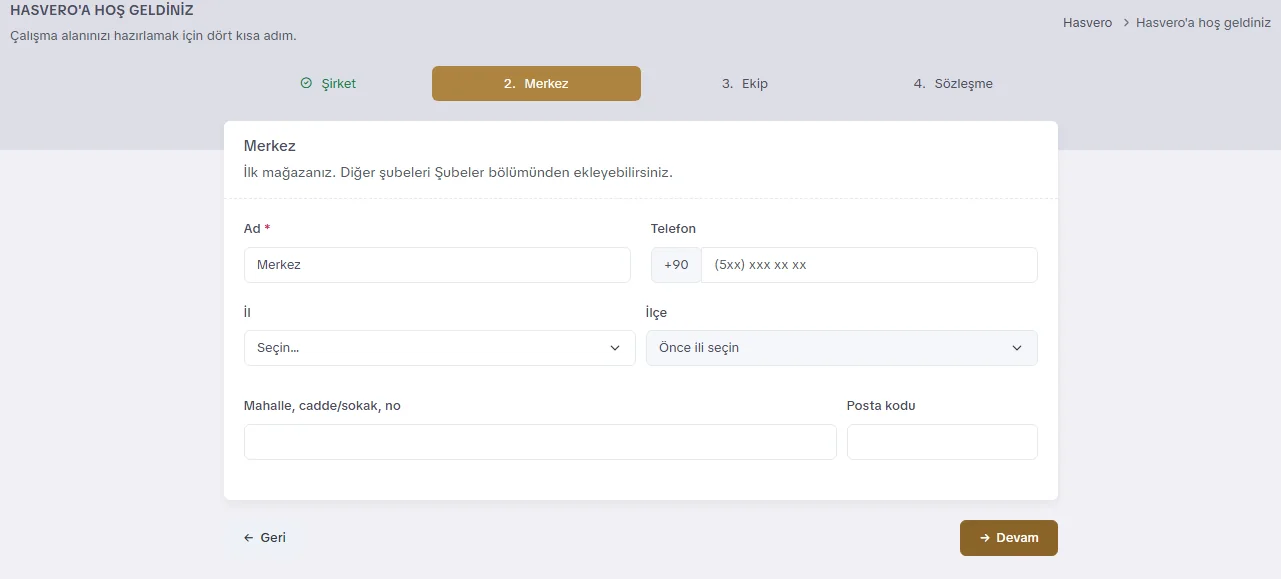Click the Posta kodu input field
This screenshot has height=579, width=1281.
pos(942,442)
